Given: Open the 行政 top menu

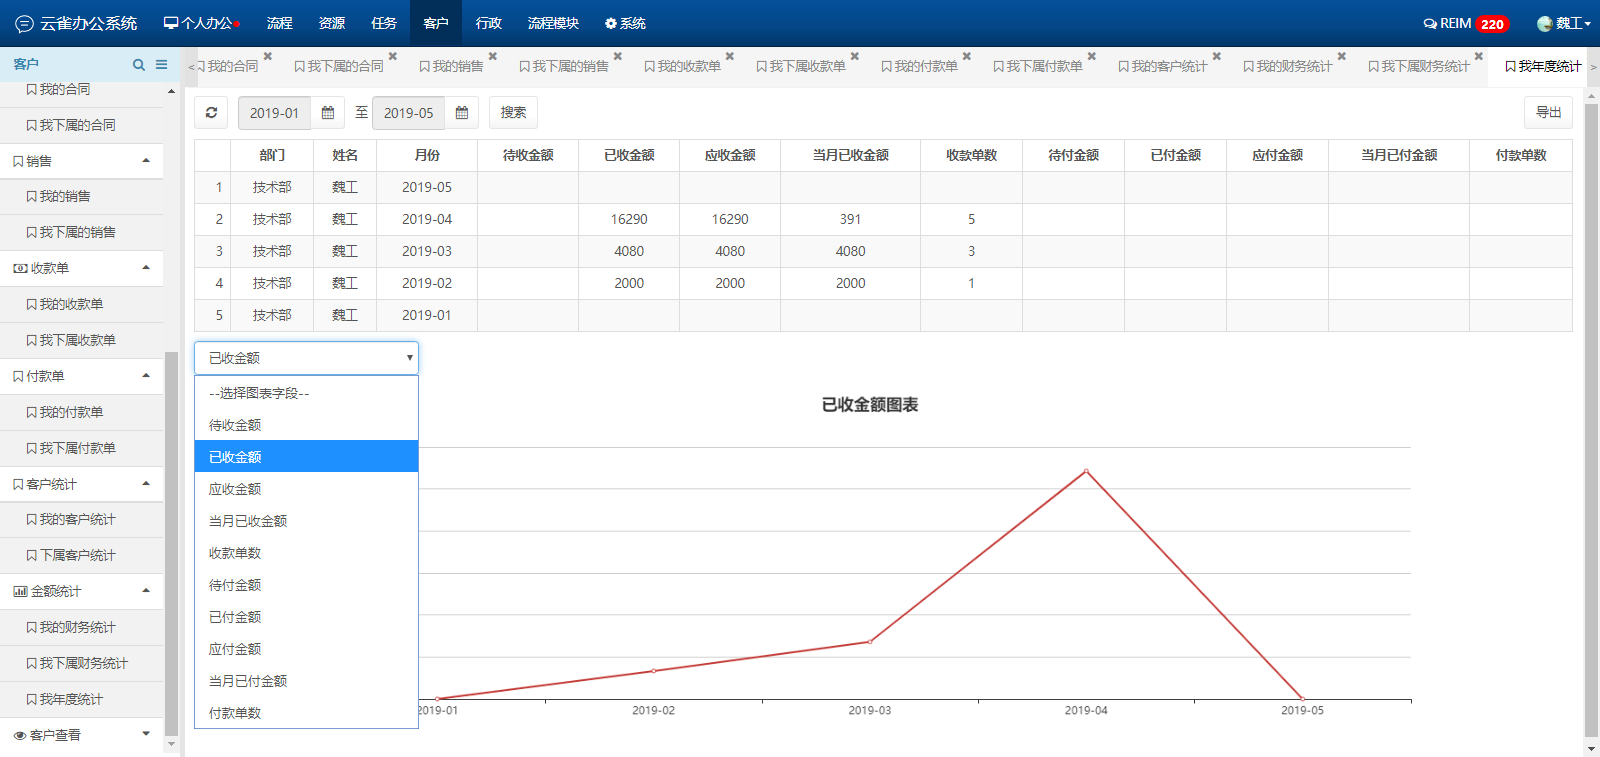Looking at the screenshot, I should (488, 24).
